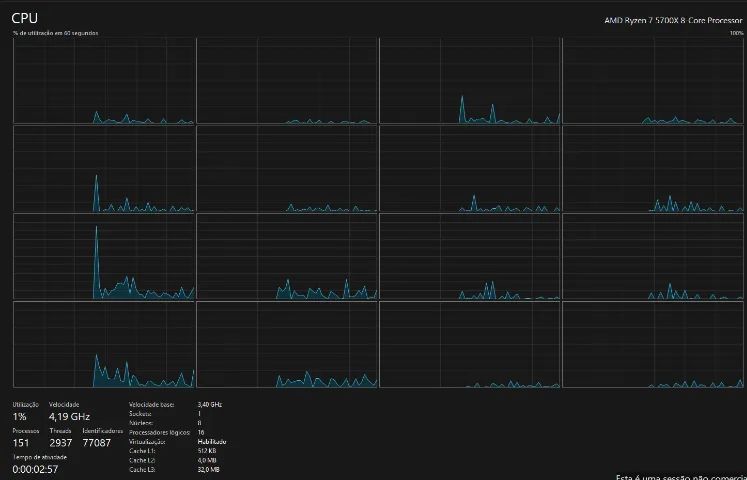
Task: Click the 'Processadores lógicos:' label
Action: (x=159, y=432)
